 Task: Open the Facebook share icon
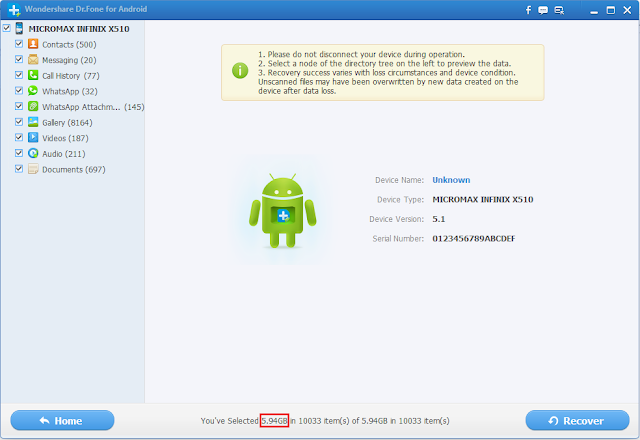pos(528,10)
